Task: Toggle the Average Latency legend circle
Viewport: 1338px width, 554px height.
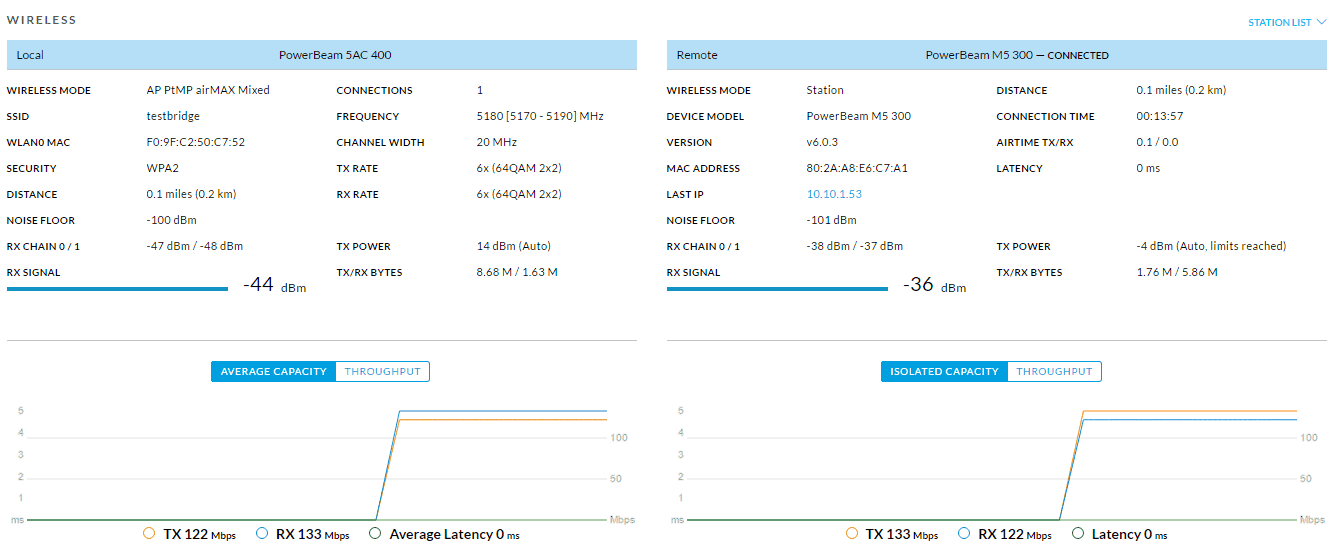Action: point(375,534)
